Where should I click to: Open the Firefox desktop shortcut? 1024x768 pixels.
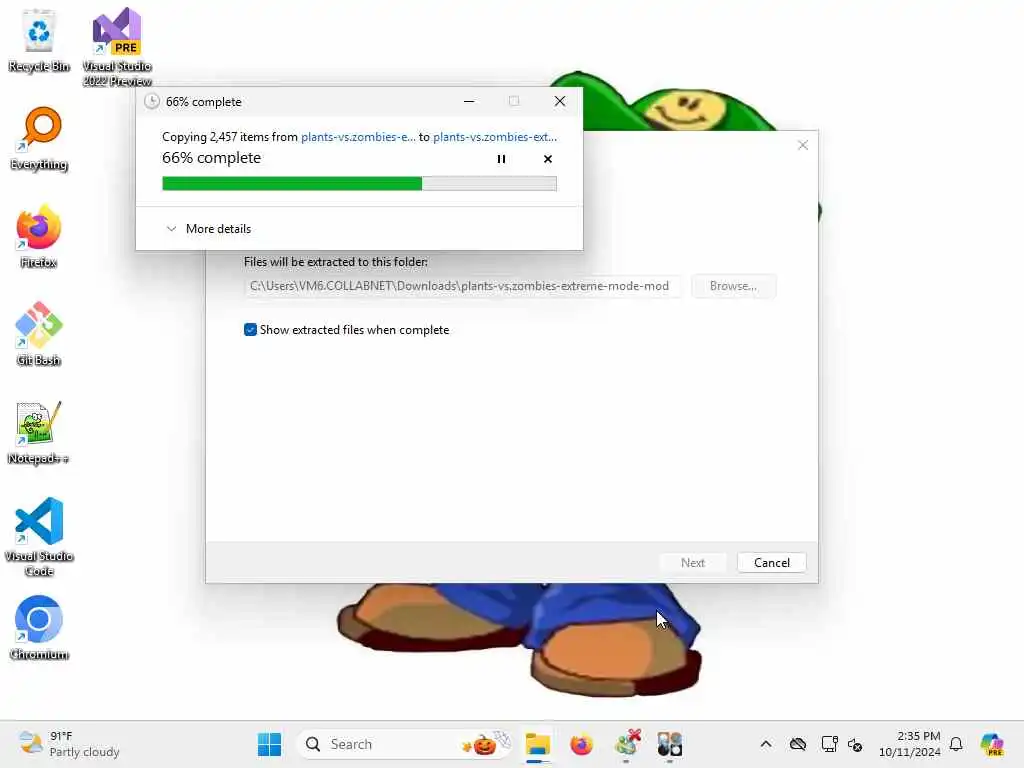[x=39, y=236]
